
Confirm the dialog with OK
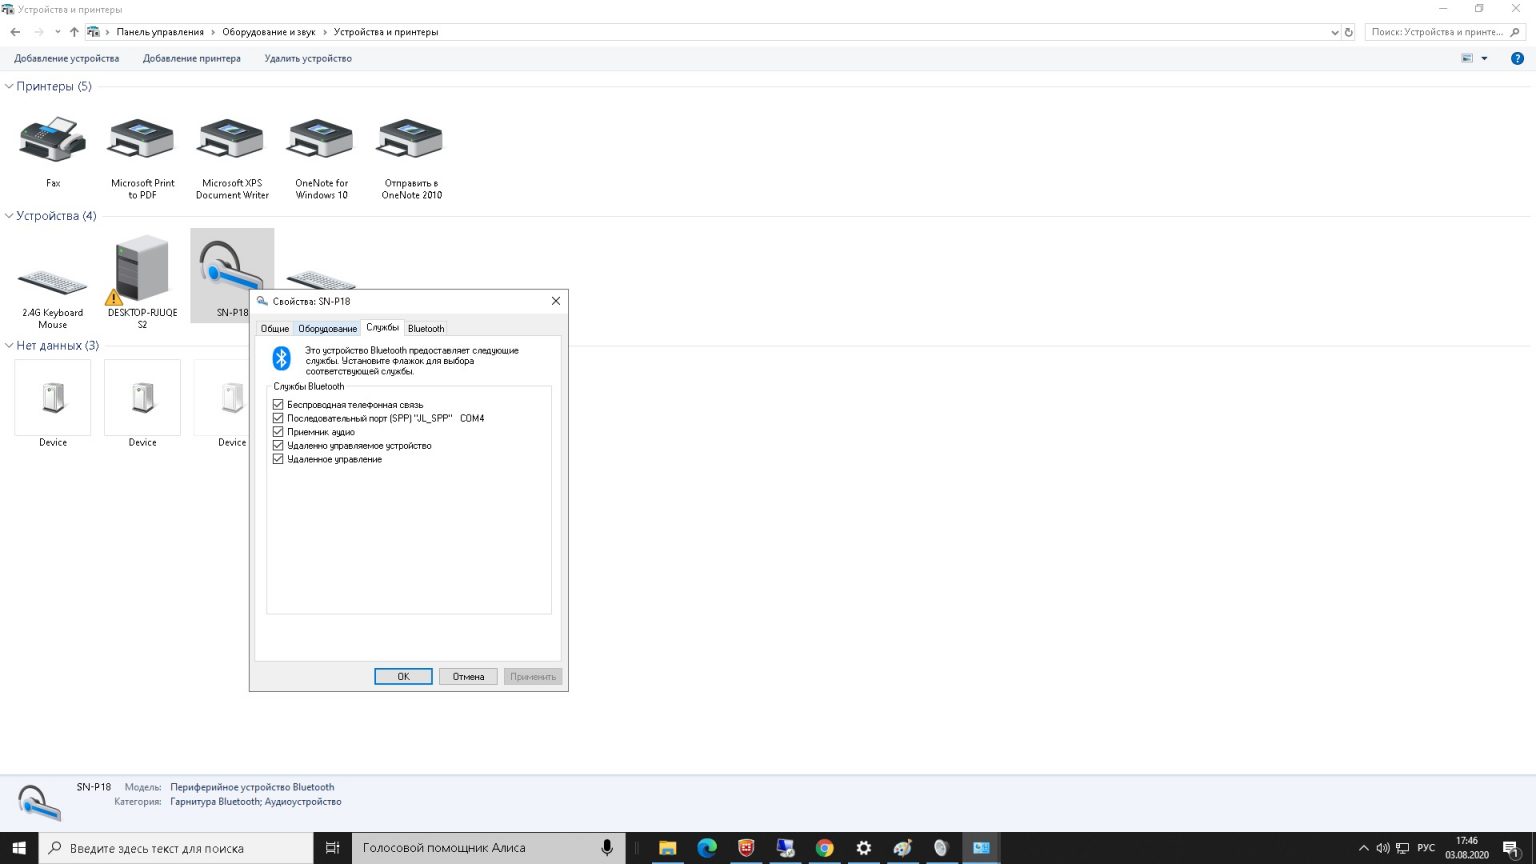pyautogui.click(x=403, y=676)
